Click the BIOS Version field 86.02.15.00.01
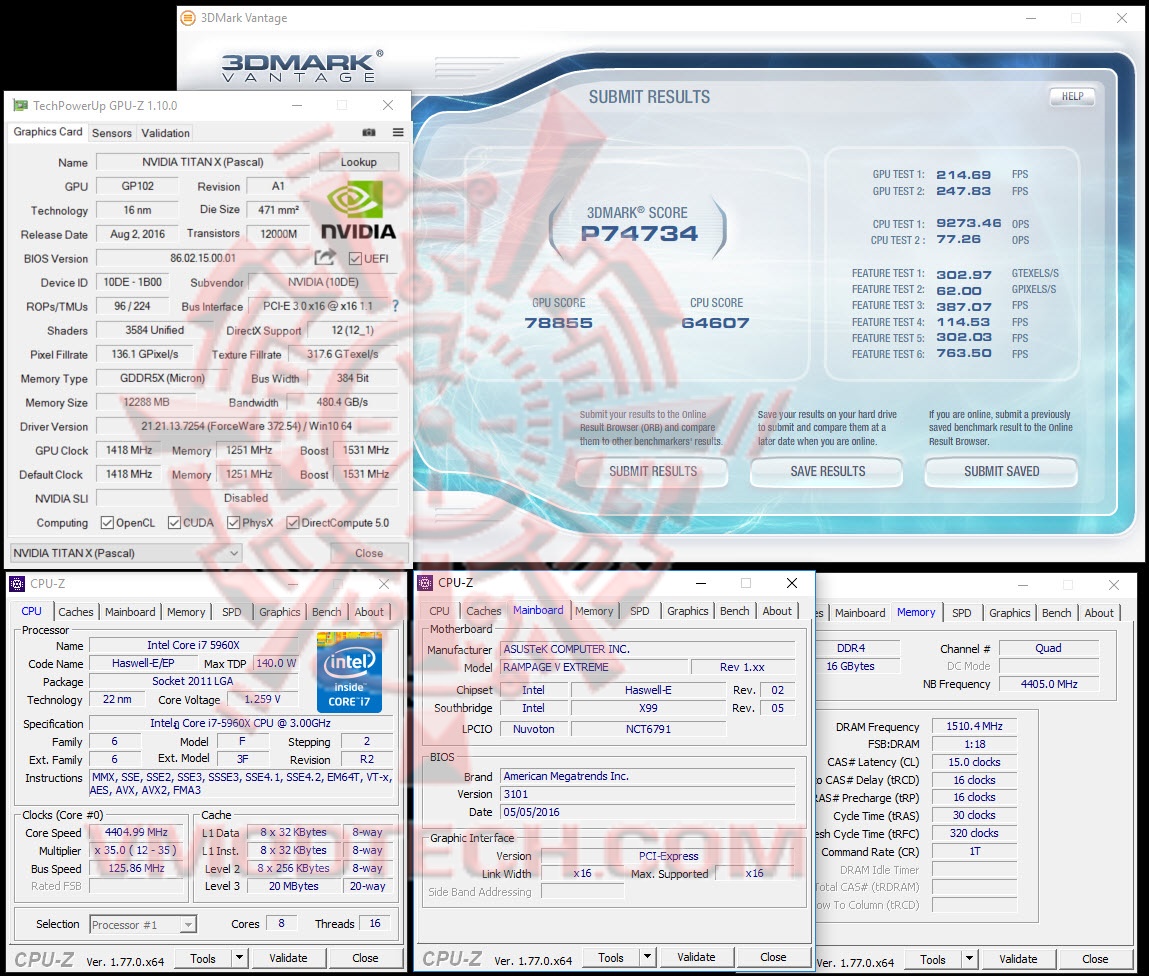1149x976 pixels. pos(203,258)
